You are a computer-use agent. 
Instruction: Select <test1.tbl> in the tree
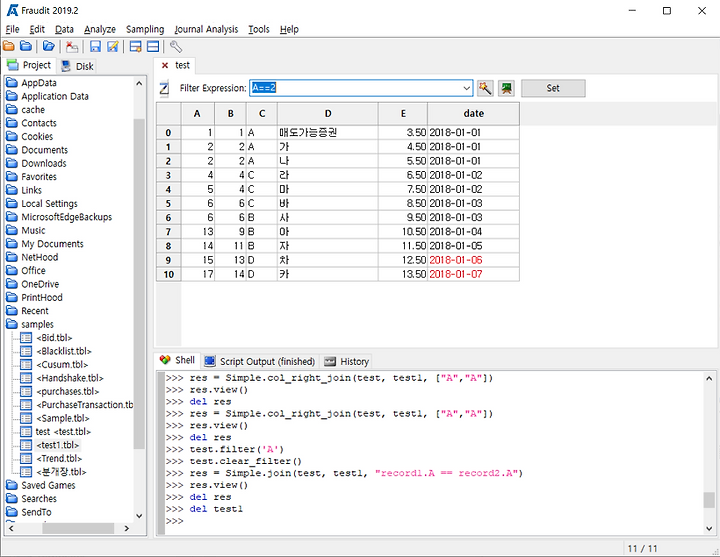click(58, 445)
